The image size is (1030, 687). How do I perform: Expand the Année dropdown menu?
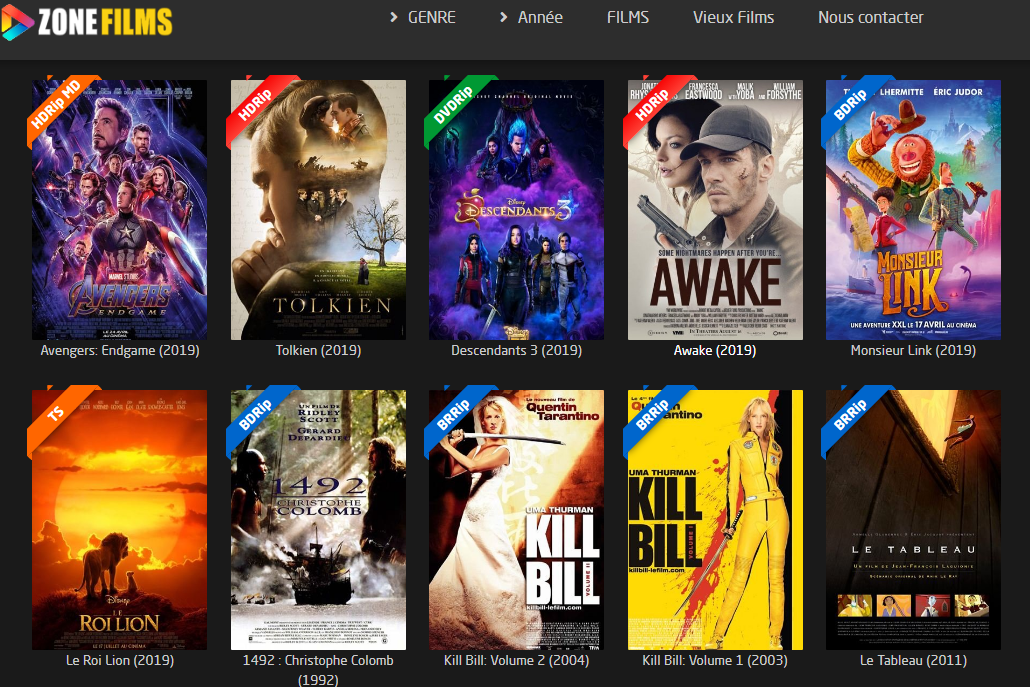pos(531,18)
